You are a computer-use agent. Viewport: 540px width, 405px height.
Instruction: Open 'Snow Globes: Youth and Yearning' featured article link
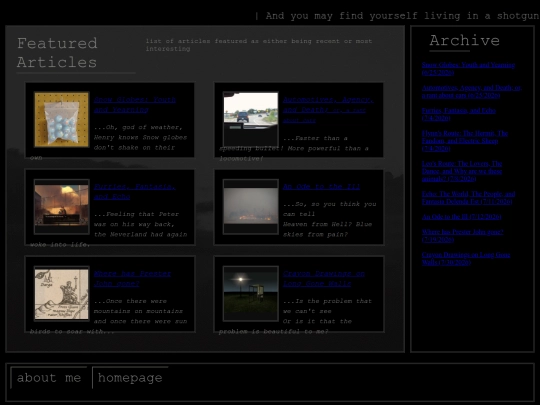pyautogui.click(x=135, y=105)
